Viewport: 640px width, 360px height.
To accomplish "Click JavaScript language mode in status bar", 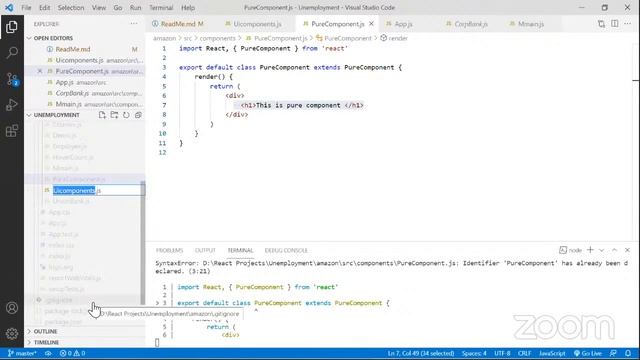I will 552,353.
